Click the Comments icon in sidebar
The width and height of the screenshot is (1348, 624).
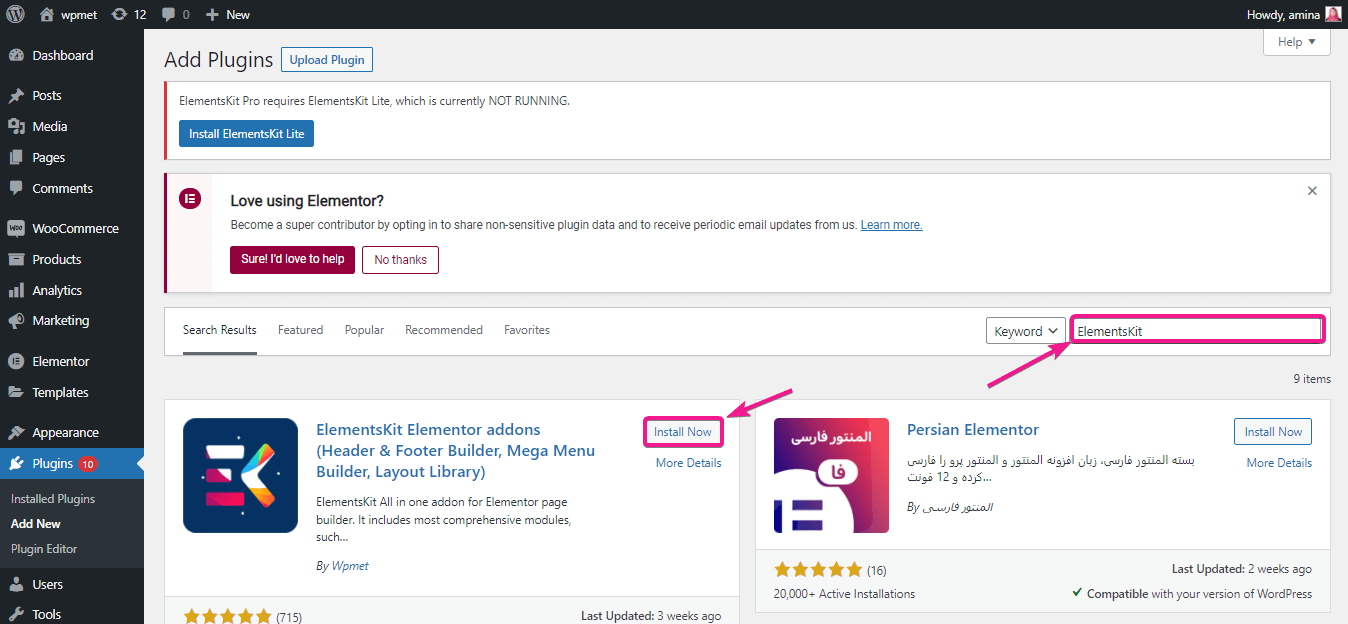coord(16,188)
